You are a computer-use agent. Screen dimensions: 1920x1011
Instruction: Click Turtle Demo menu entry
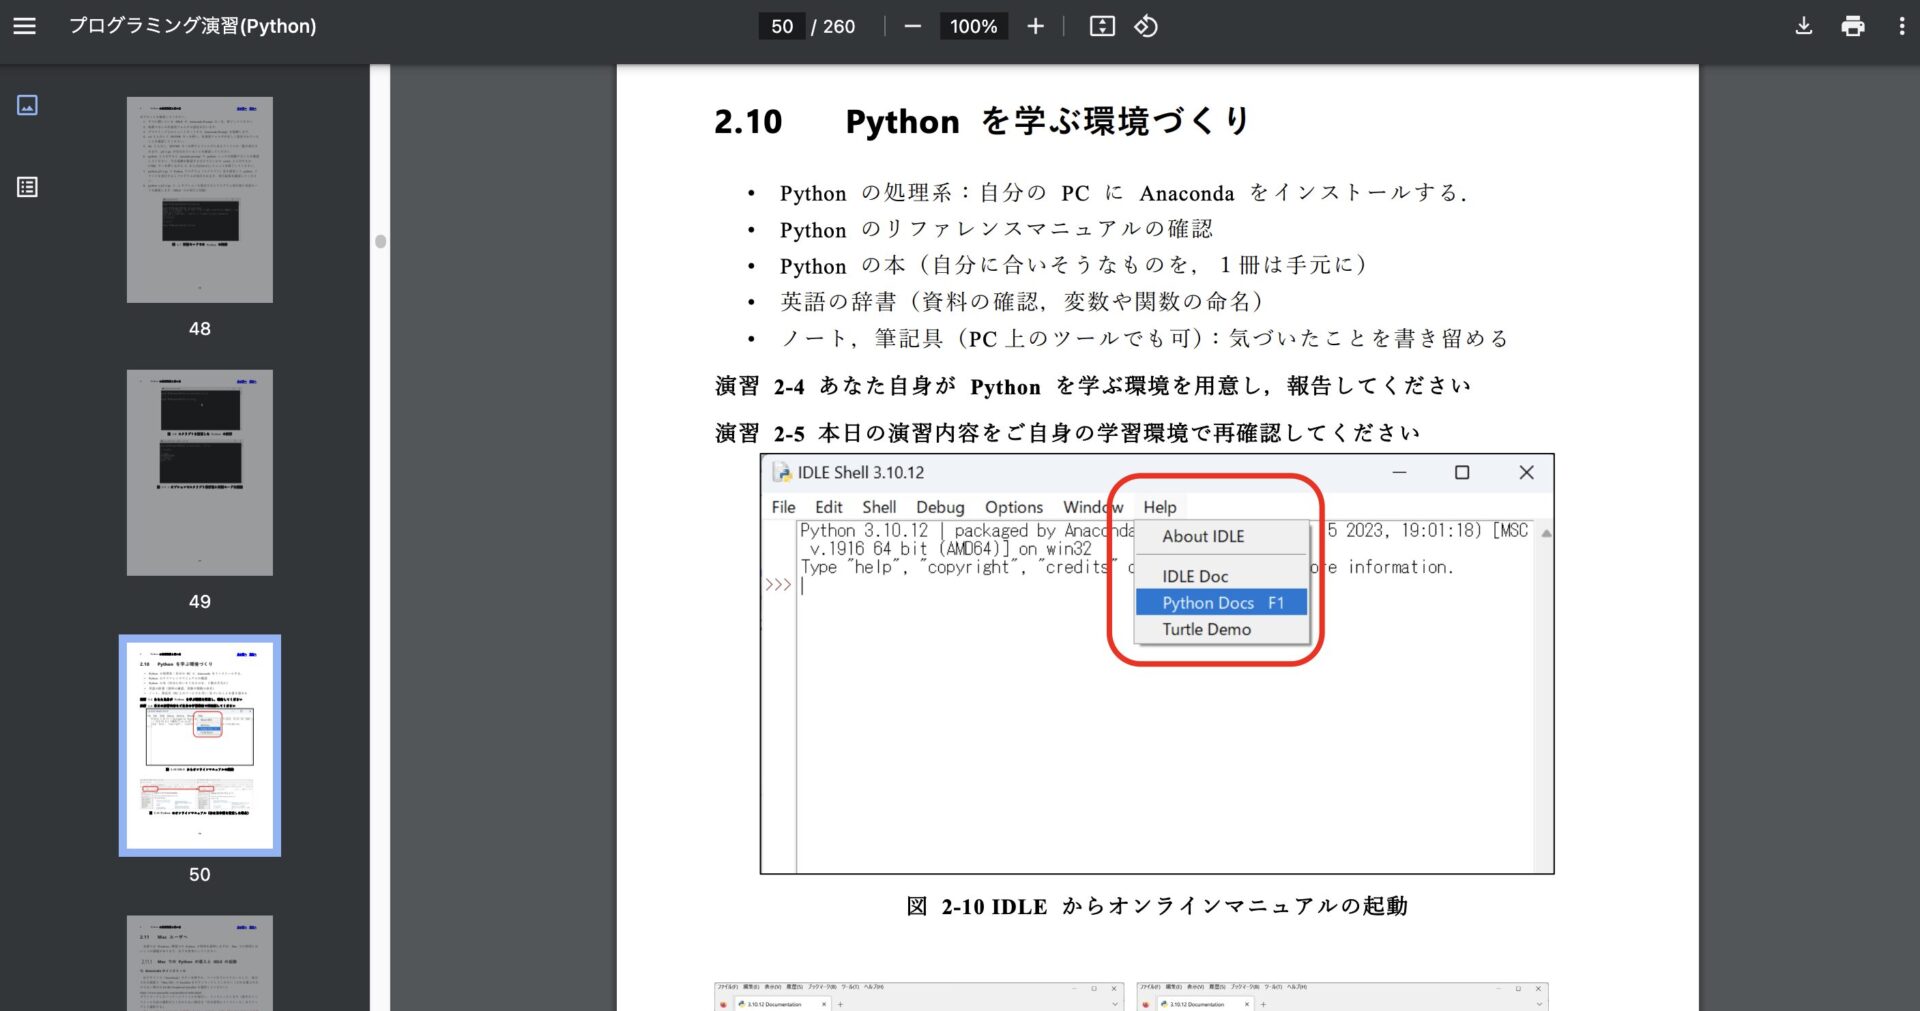tap(1206, 629)
